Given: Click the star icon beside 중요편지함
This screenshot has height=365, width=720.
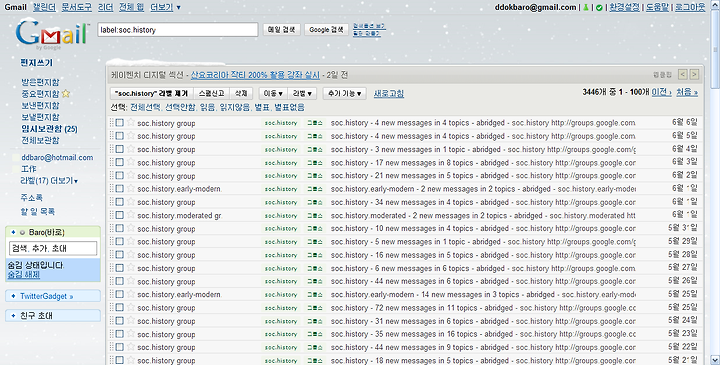Looking at the screenshot, I should [x=66, y=94].
